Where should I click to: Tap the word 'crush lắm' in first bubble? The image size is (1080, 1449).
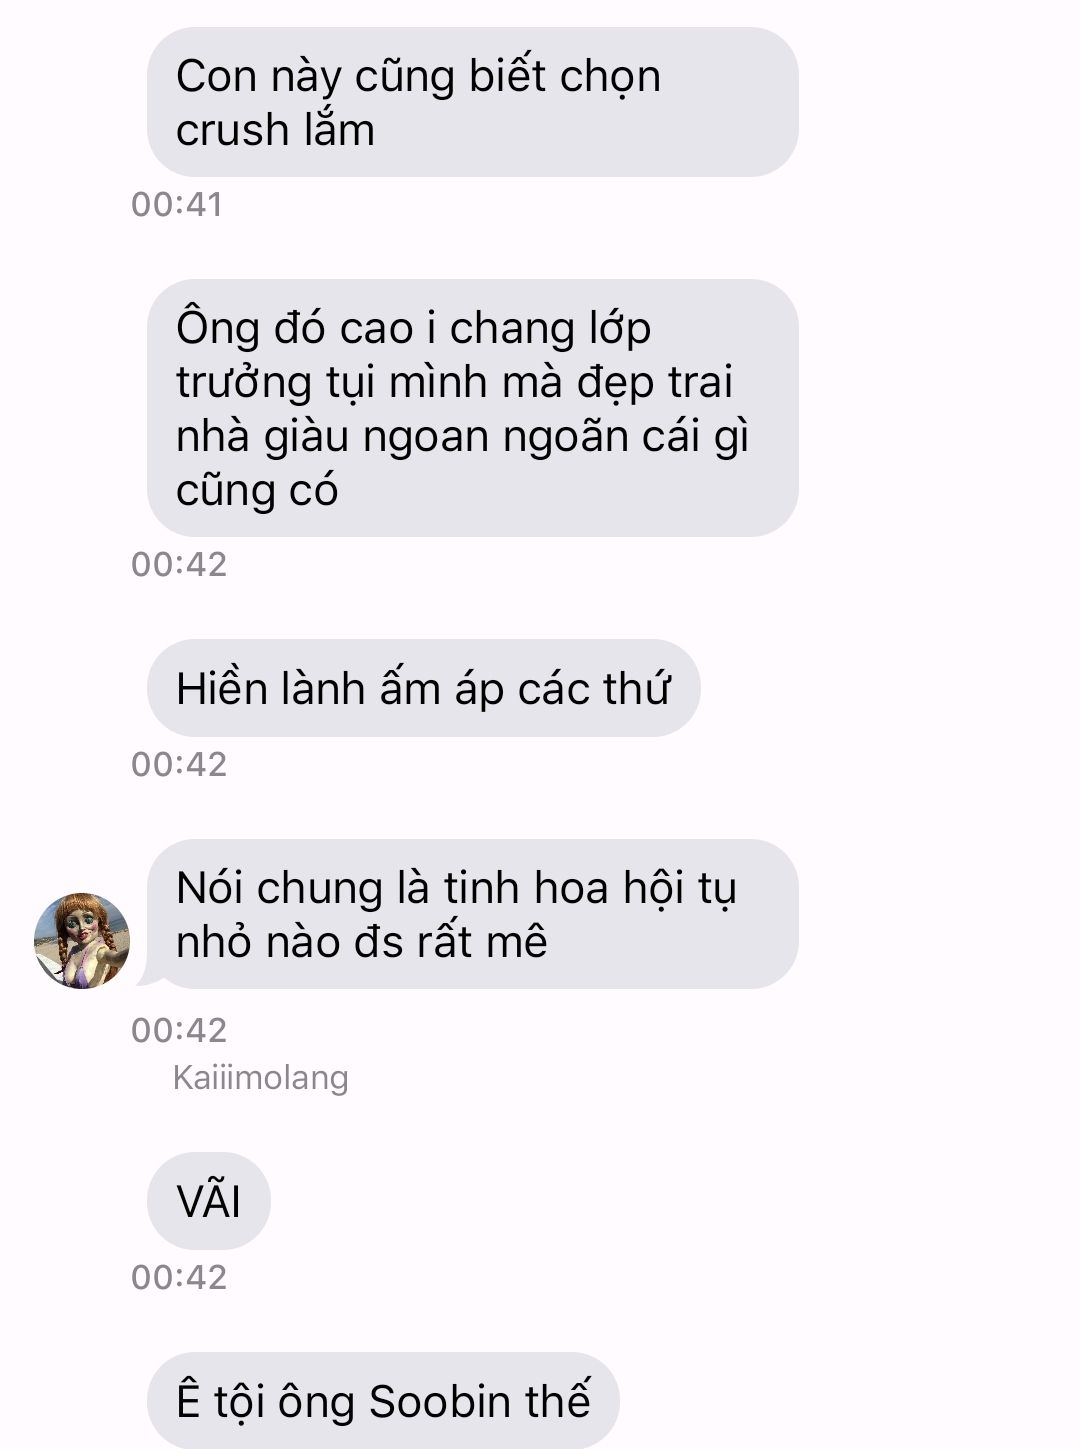[x=275, y=130]
